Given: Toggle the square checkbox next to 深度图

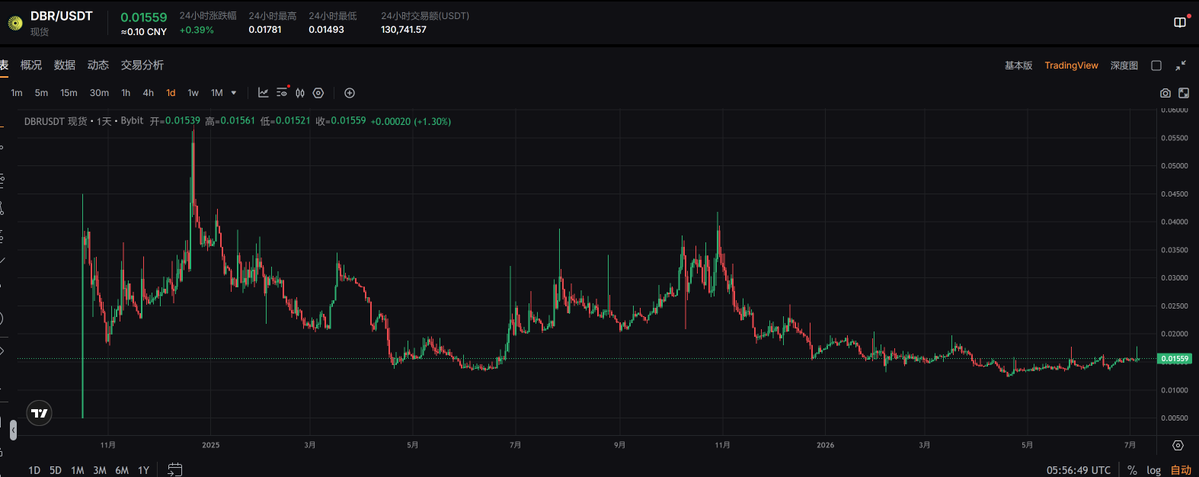Looking at the screenshot, I should [1156, 66].
